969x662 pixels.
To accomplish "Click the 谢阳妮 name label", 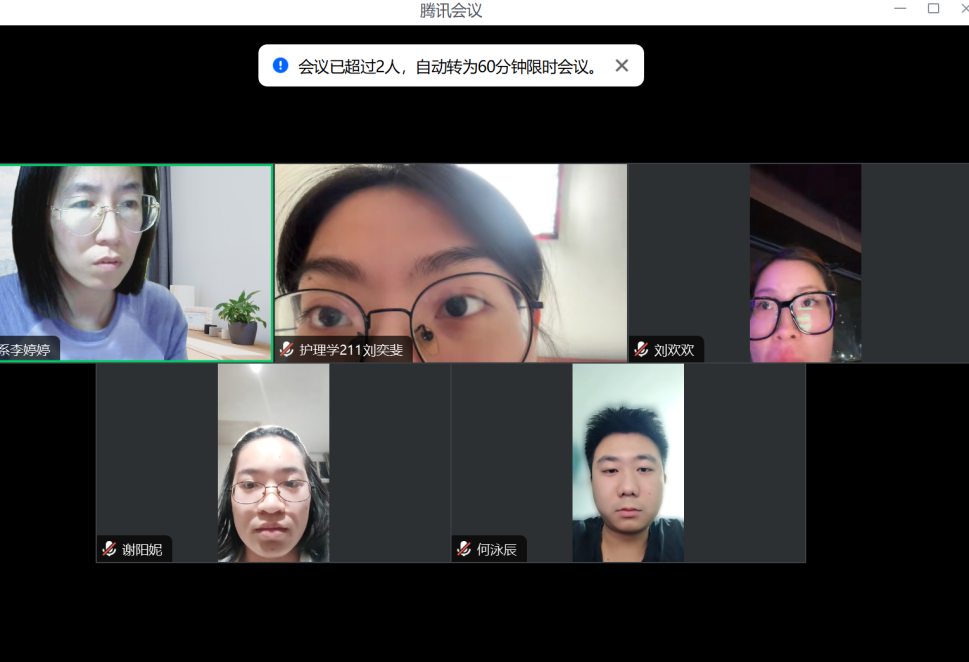I will (x=142, y=549).
